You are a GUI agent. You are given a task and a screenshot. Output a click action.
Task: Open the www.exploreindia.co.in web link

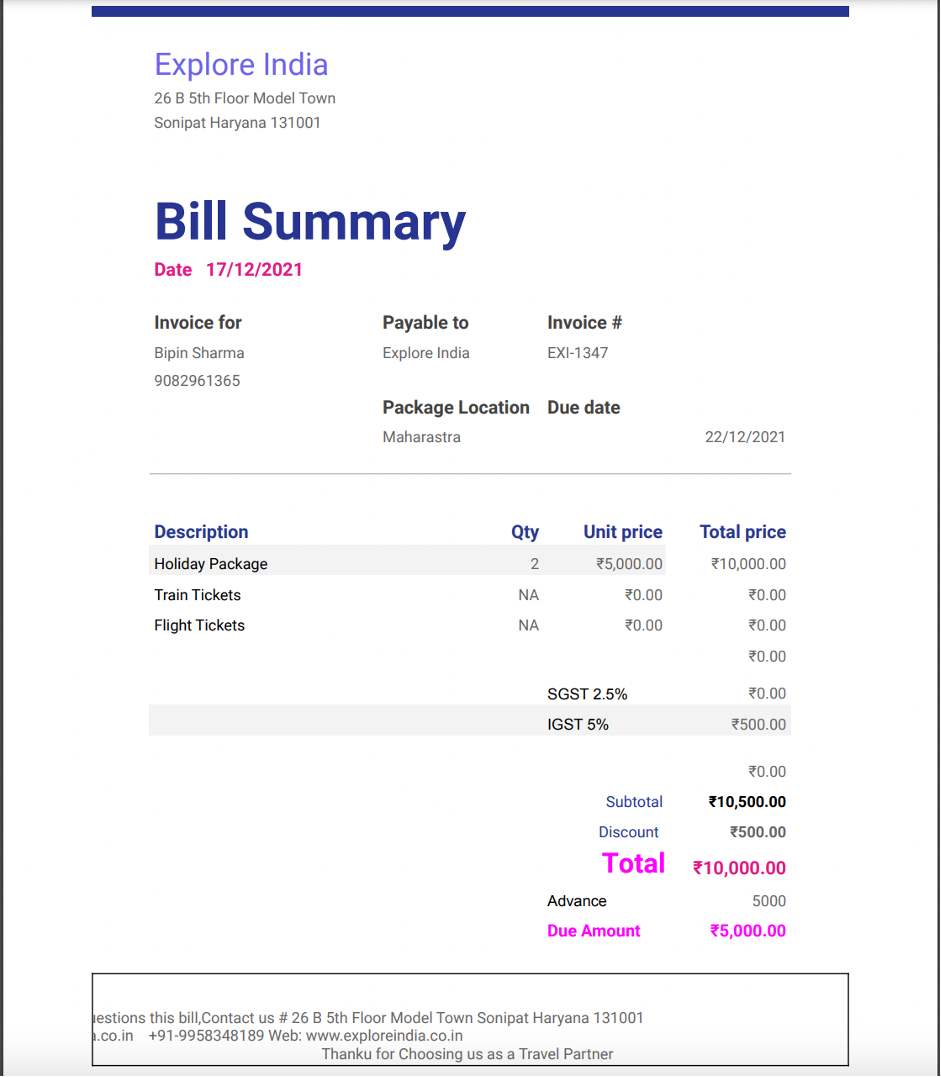[x=384, y=1036]
